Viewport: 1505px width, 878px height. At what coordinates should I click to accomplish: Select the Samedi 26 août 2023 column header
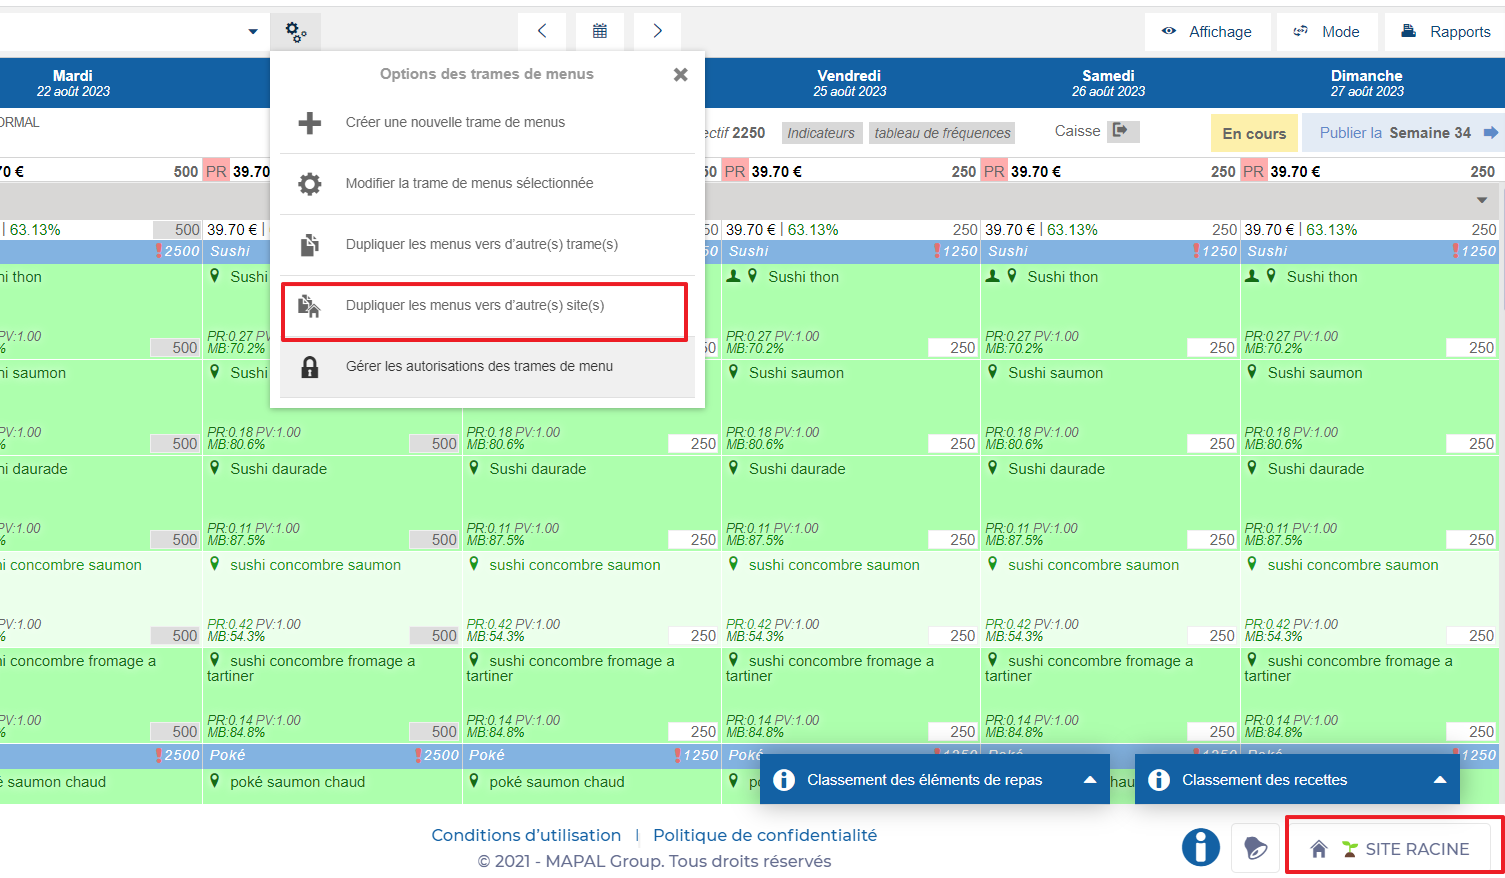click(x=1108, y=83)
